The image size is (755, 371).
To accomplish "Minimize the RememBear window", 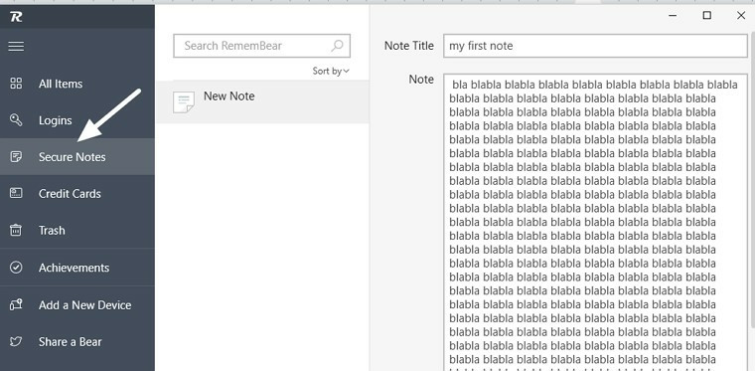I will point(673,15).
